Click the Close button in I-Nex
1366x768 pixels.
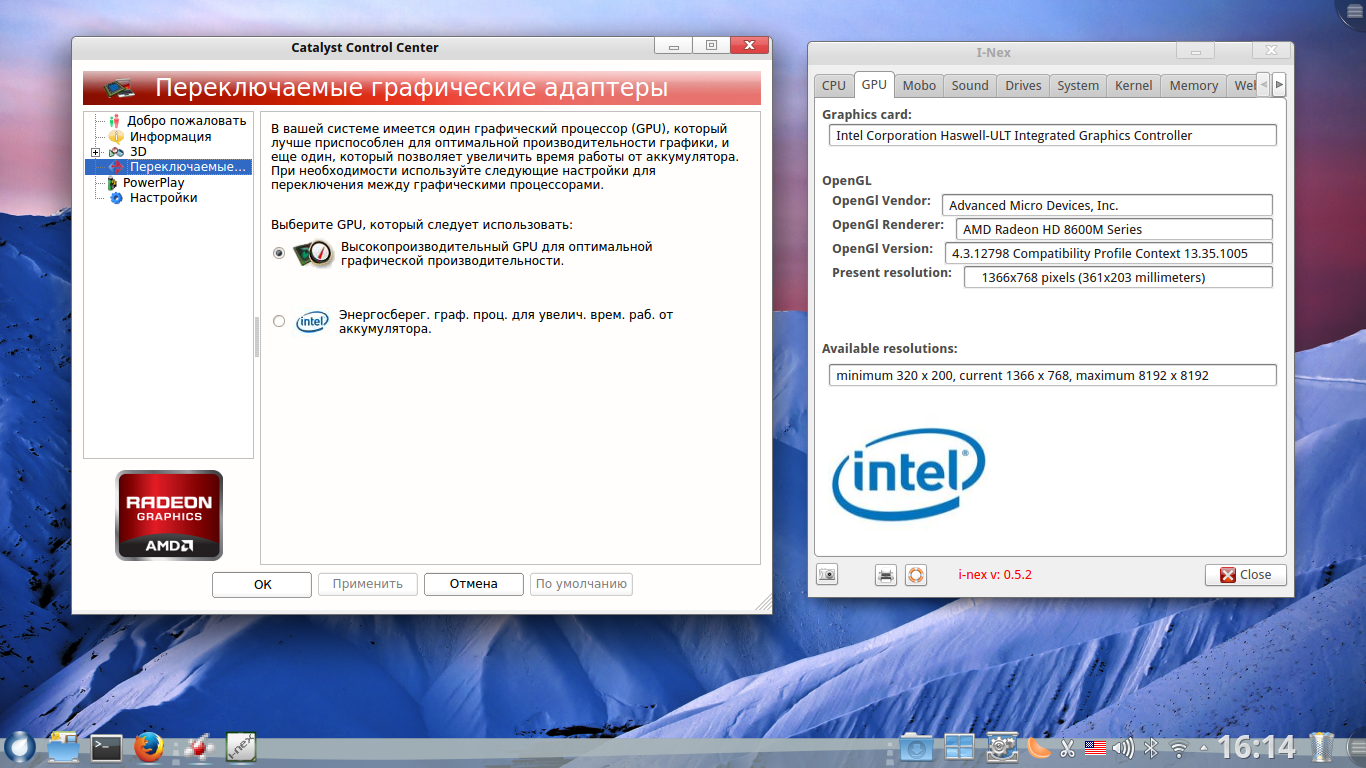(1246, 575)
